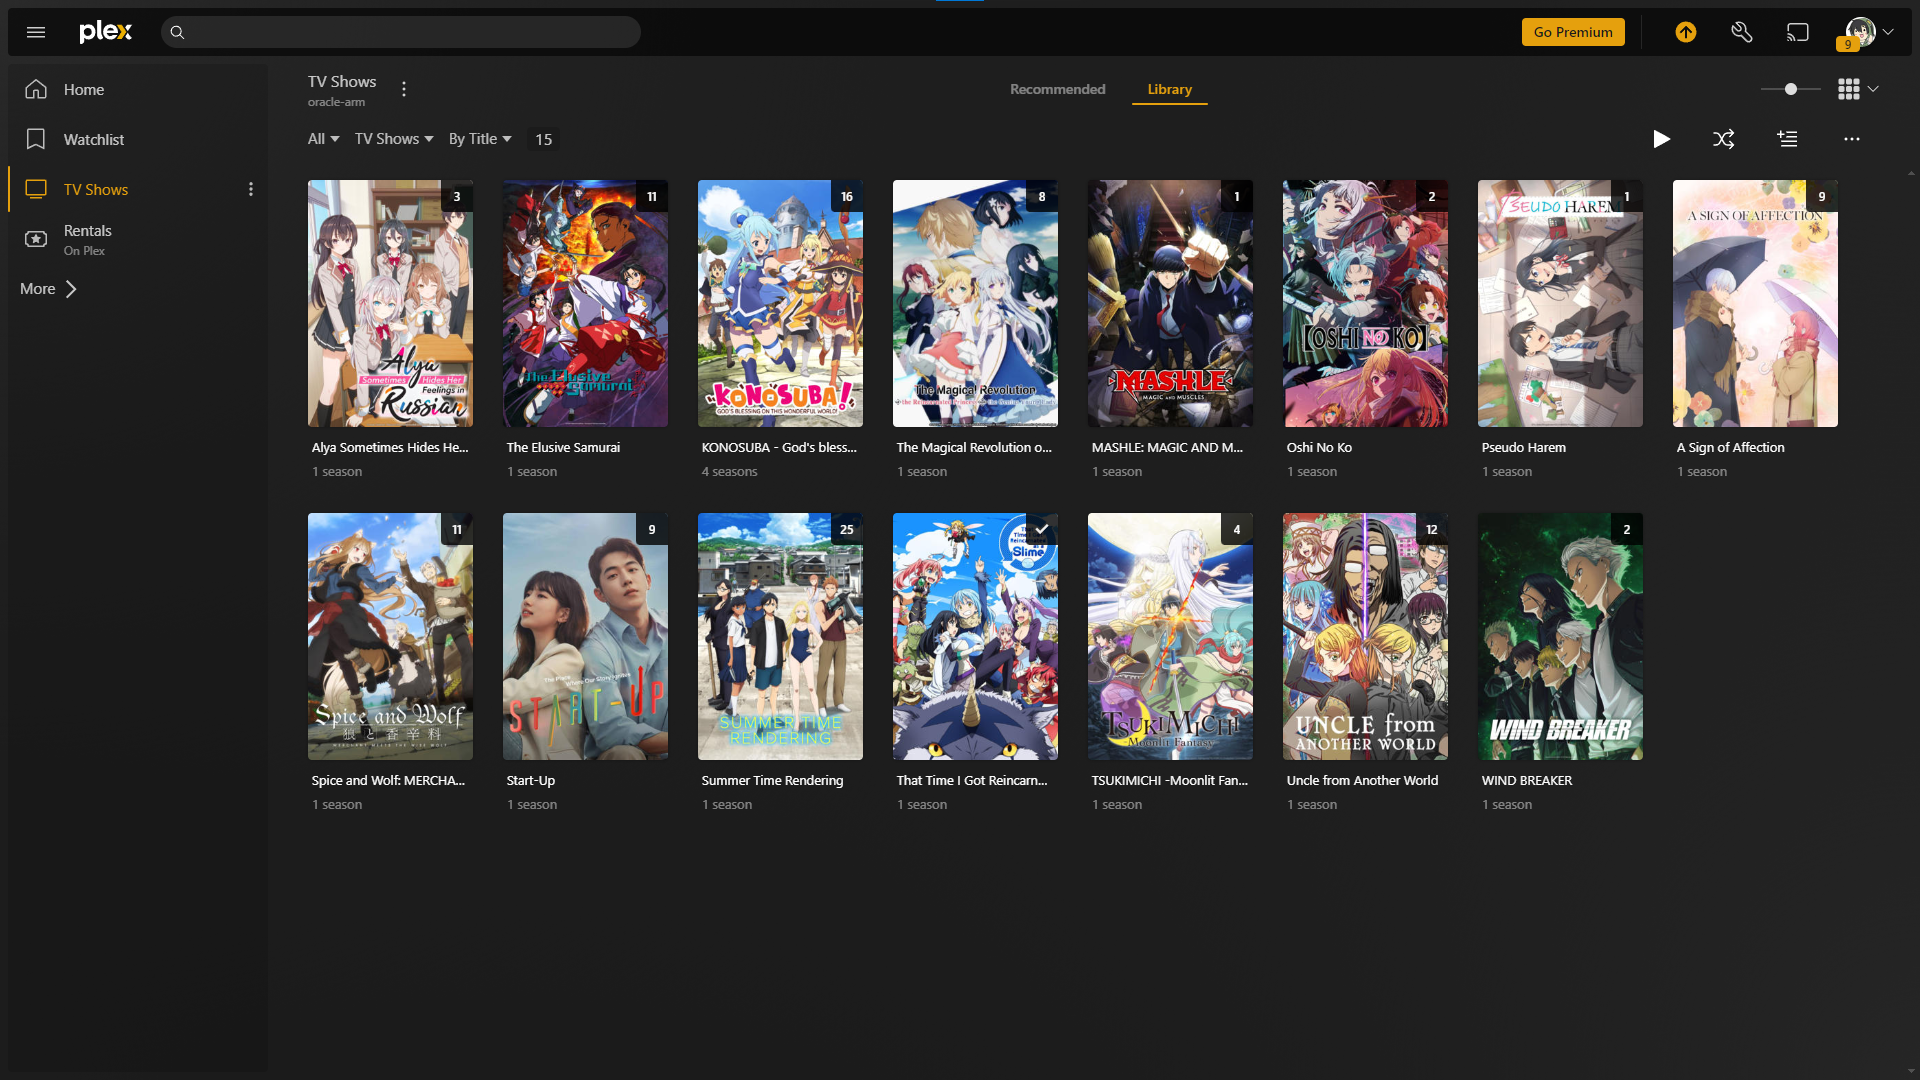Toggle watched checkmark on Slime show poster

(1041, 529)
